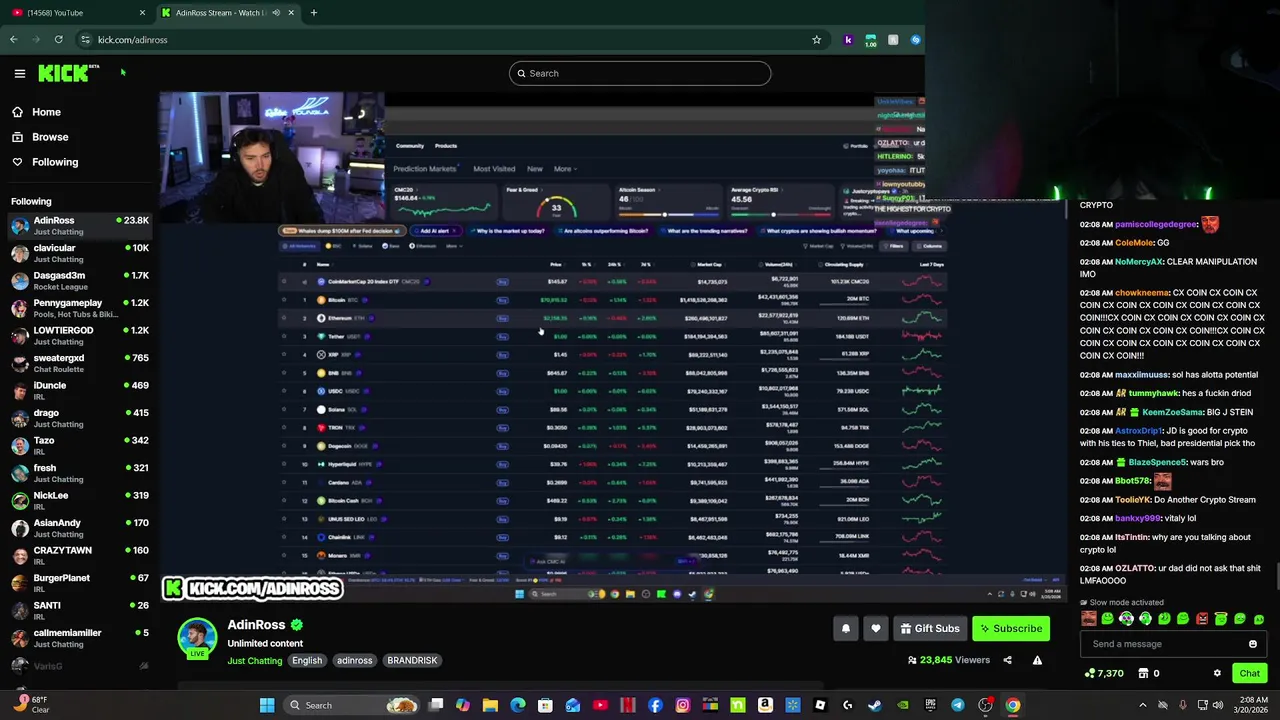Go back in browser history
1280x720 pixels.
point(13,40)
